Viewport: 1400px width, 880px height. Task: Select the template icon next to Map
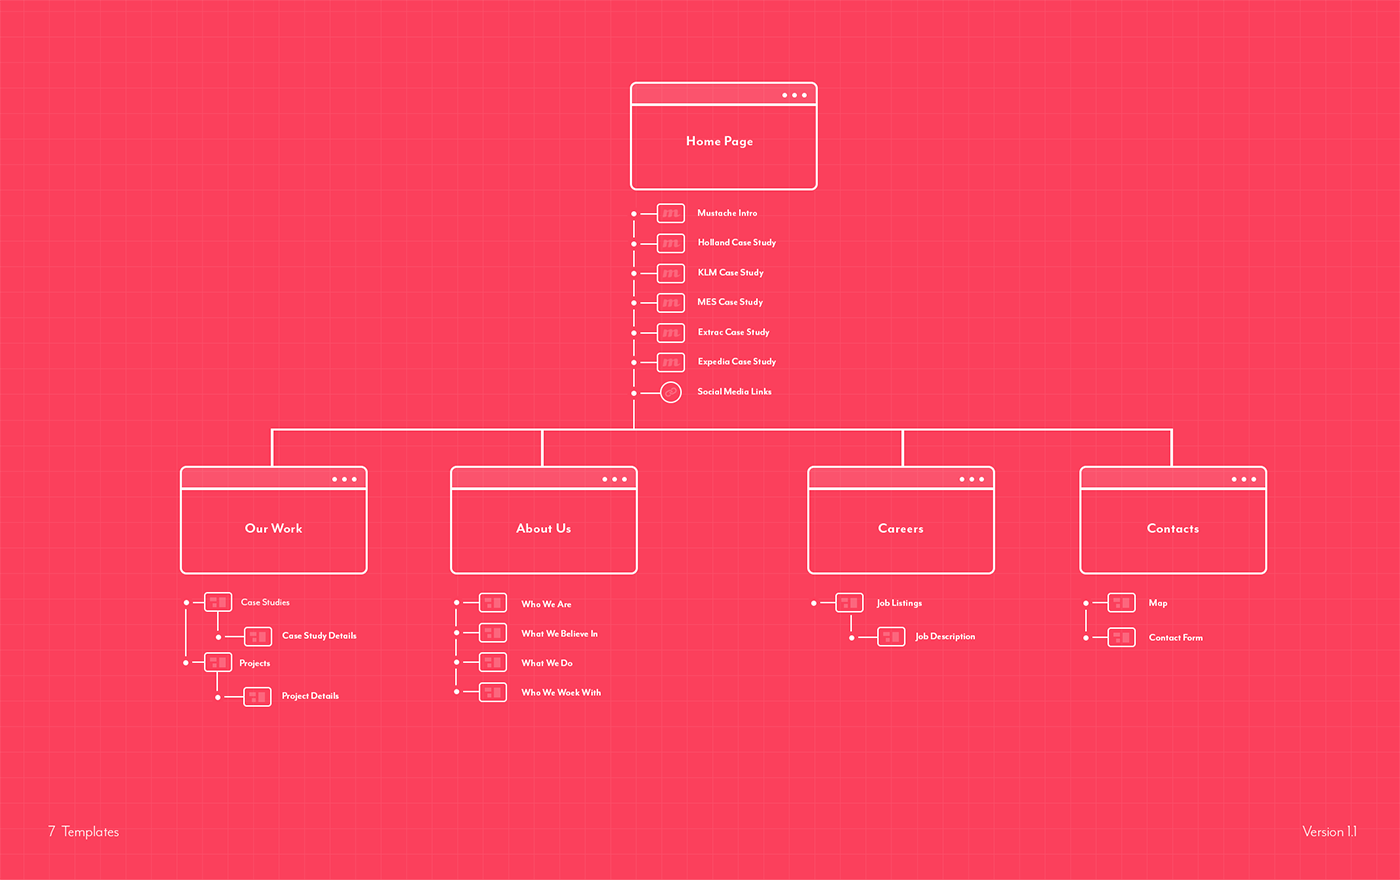(1121, 603)
